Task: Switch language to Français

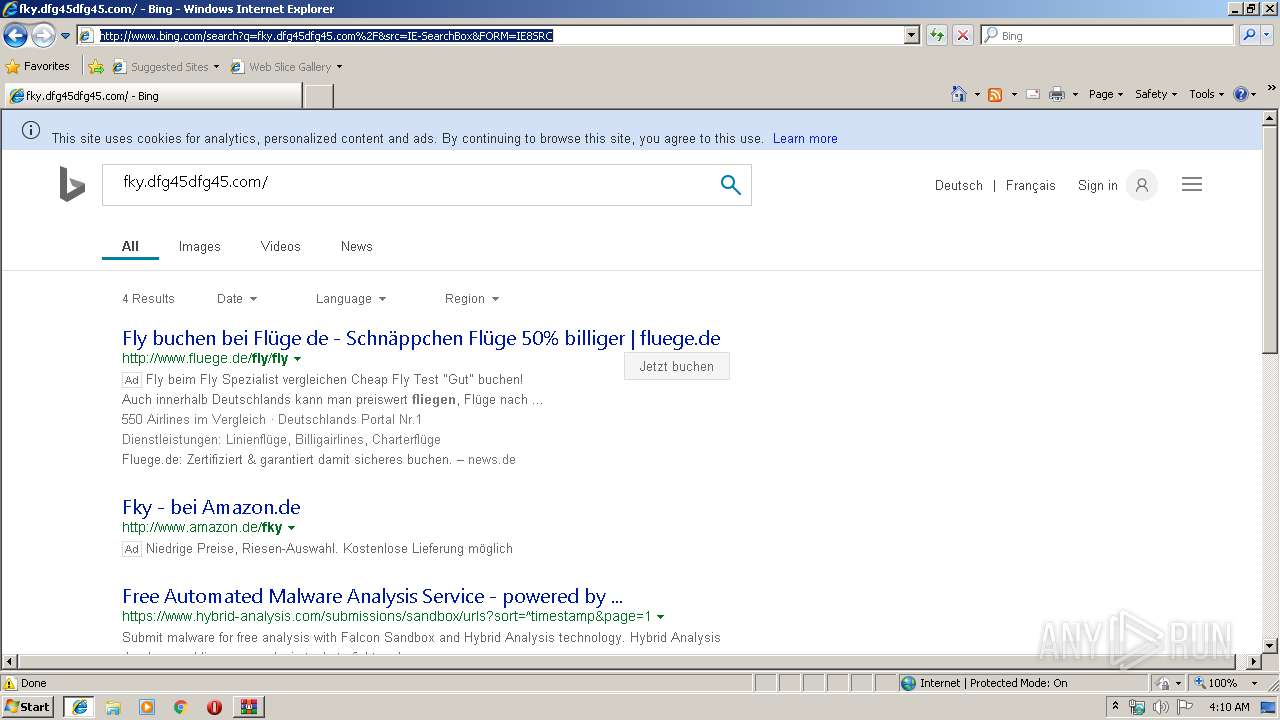Action: 1031,186
